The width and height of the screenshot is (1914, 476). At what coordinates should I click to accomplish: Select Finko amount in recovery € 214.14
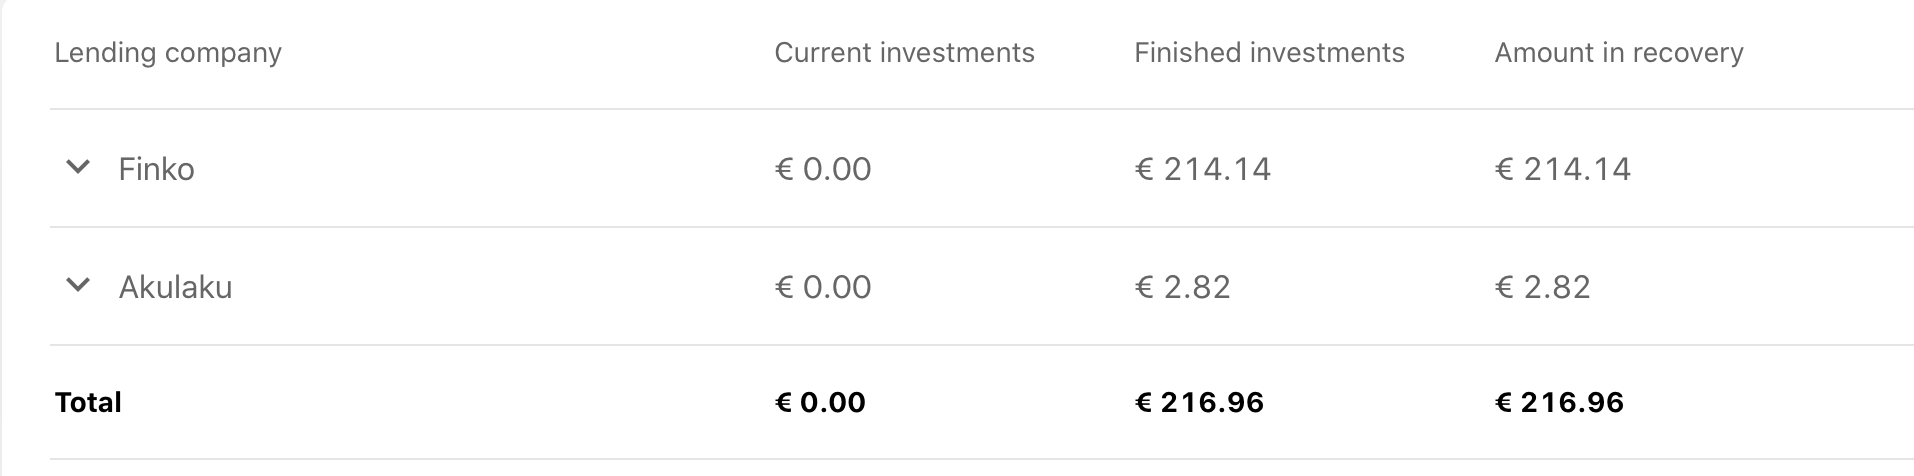point(1563,169)
